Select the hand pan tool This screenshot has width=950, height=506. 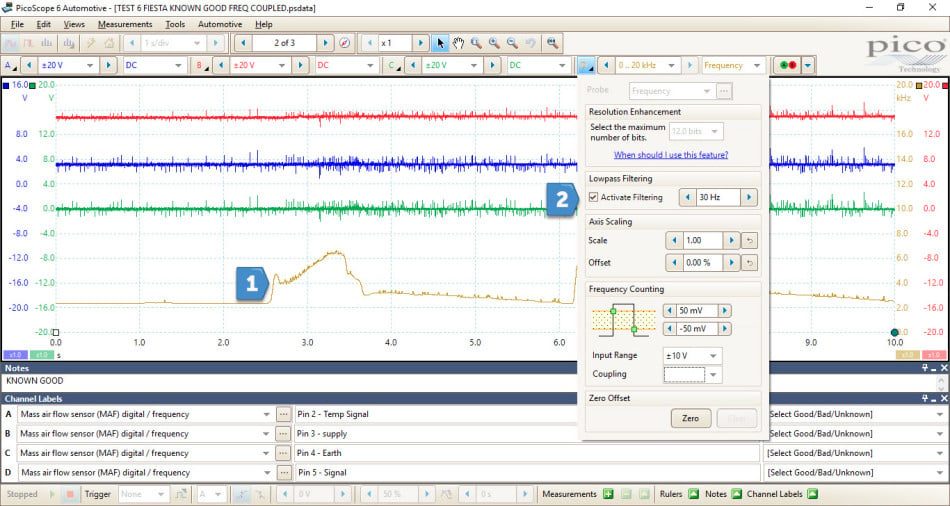(458, 43)
